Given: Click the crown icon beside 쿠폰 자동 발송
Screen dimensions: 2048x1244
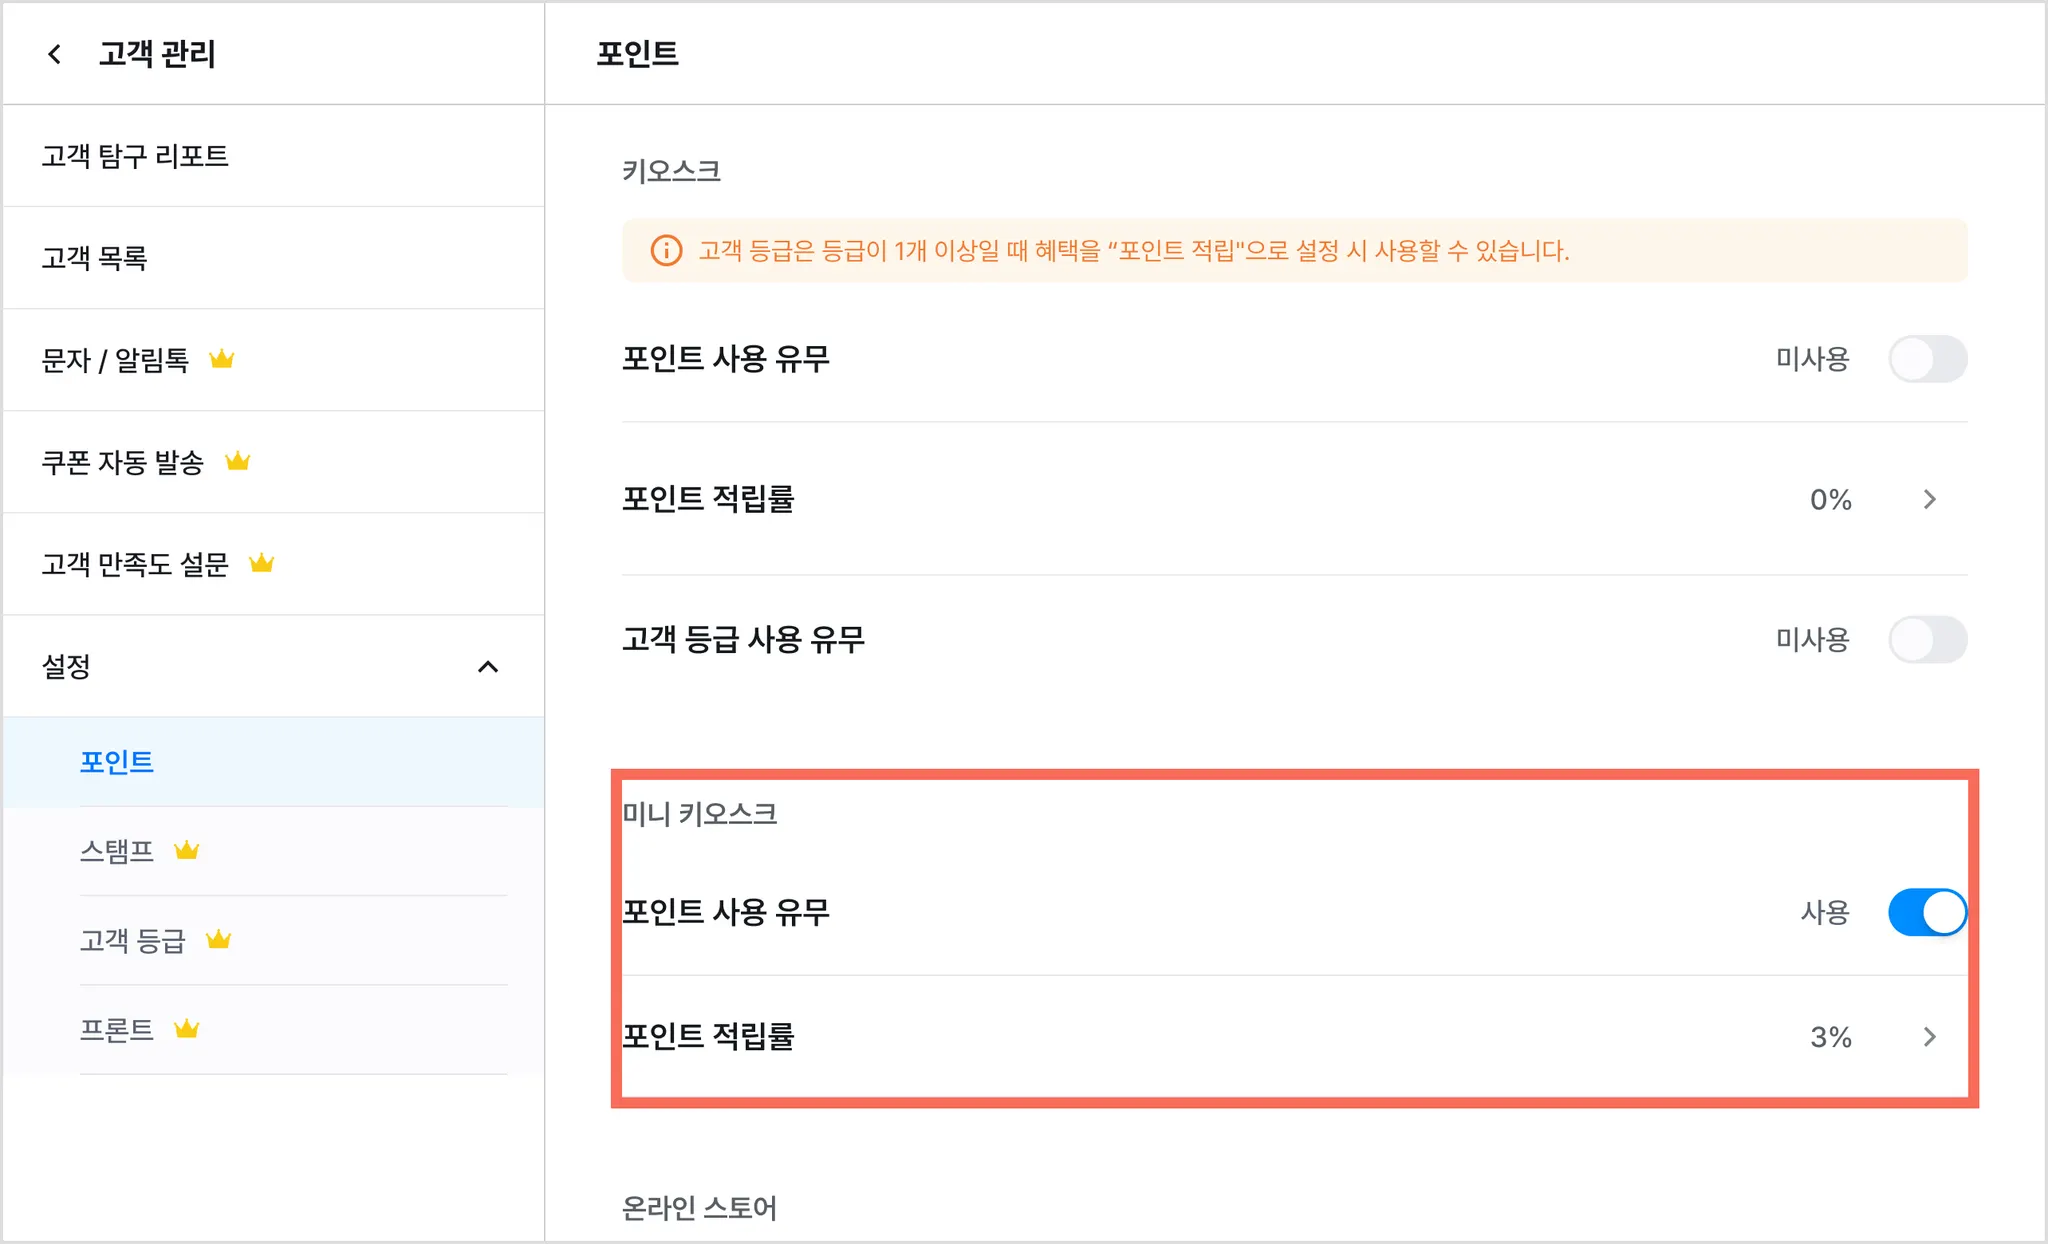Looking at the screenshot, I should point(237,461).
